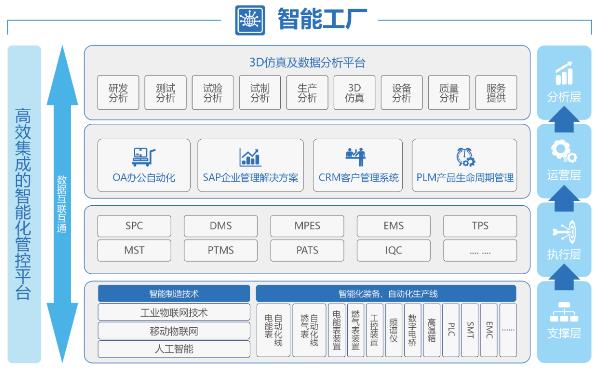Click the CRM客户管理系统 people icon
This screenshot has height=370, width=600.
pos(356,157)
